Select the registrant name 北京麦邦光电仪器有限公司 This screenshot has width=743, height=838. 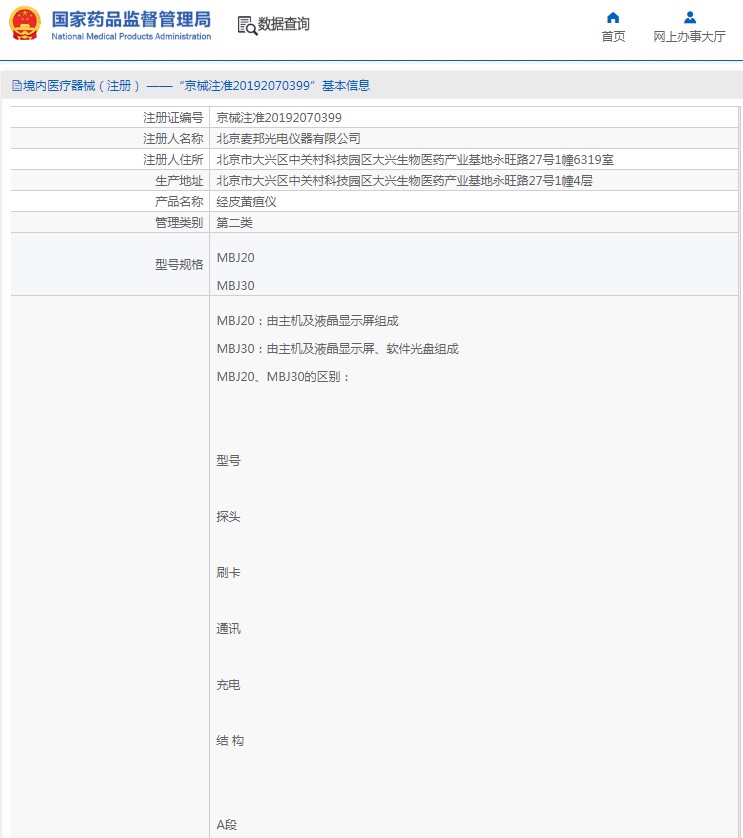[288, 139]
